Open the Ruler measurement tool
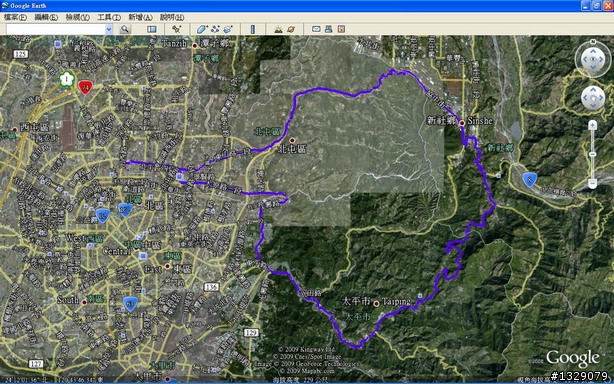This screenshot has width=614, height=384. point(253,29)
